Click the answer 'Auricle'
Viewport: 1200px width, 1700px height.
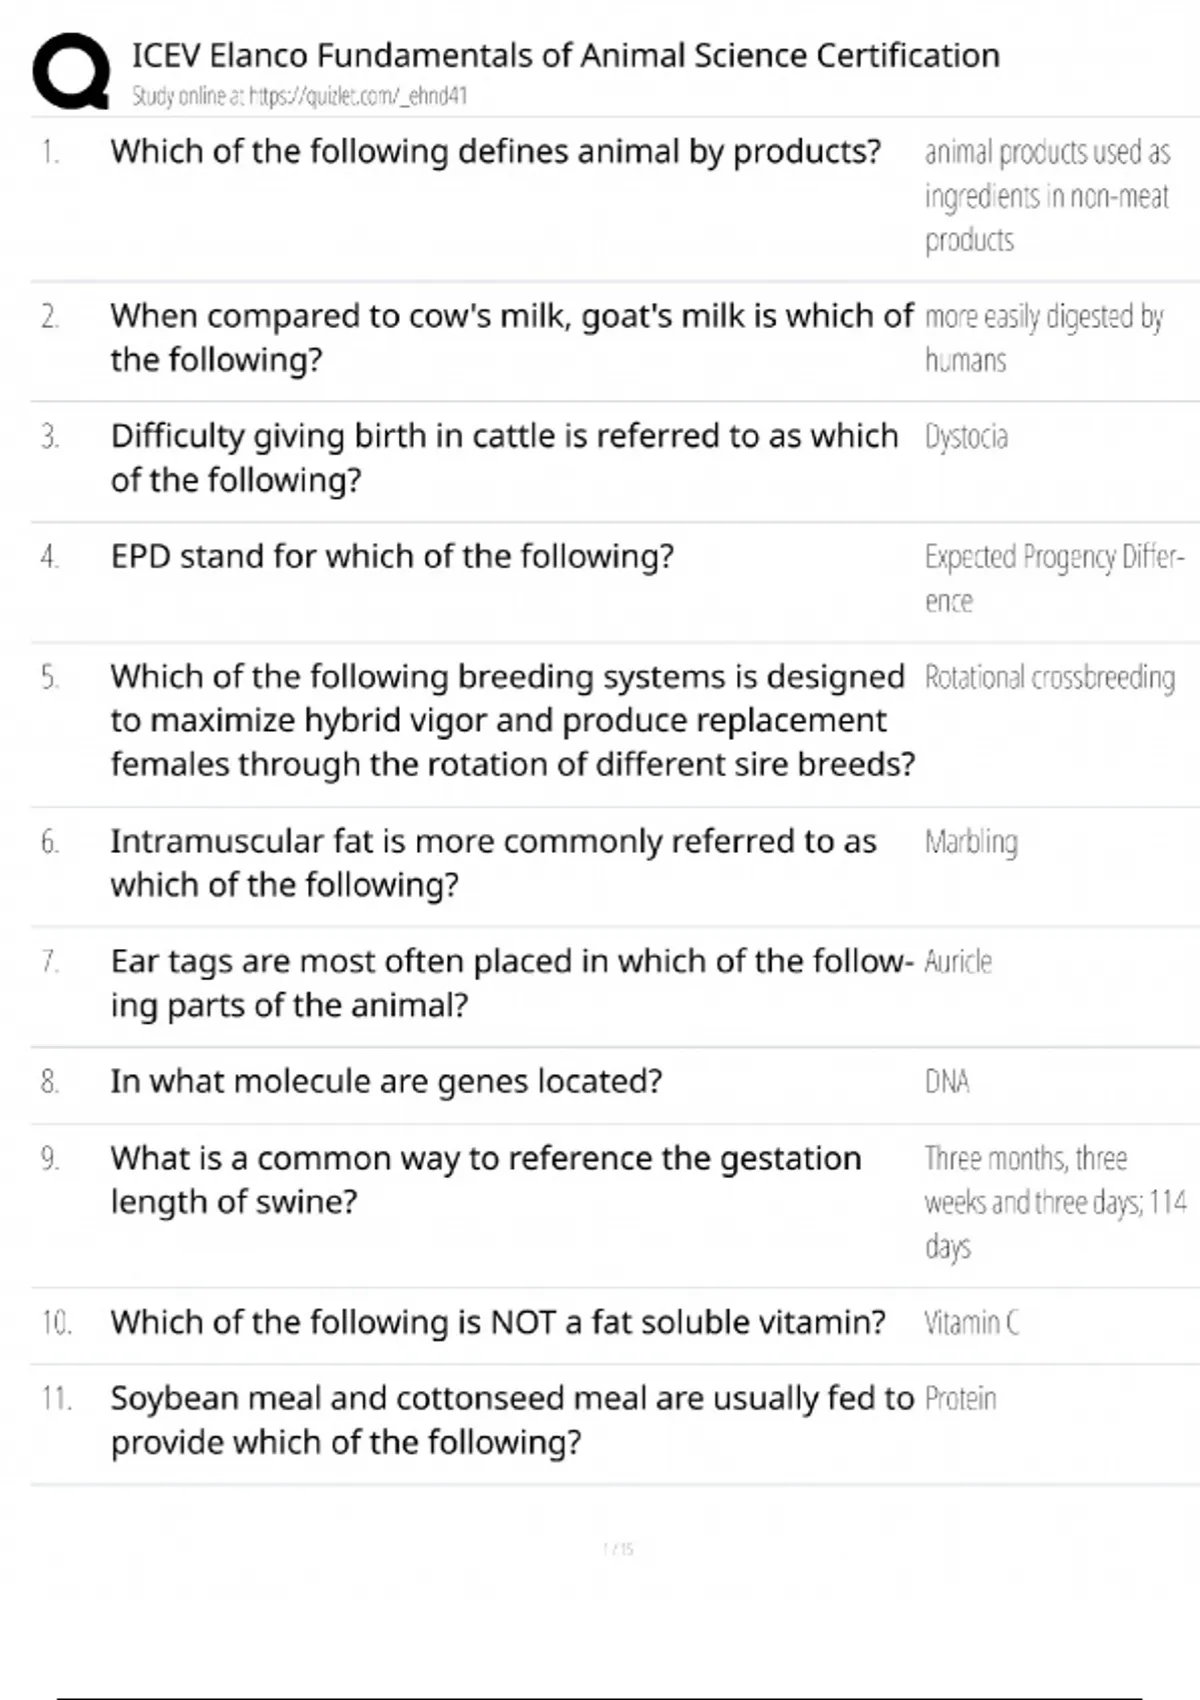[958, 962]
